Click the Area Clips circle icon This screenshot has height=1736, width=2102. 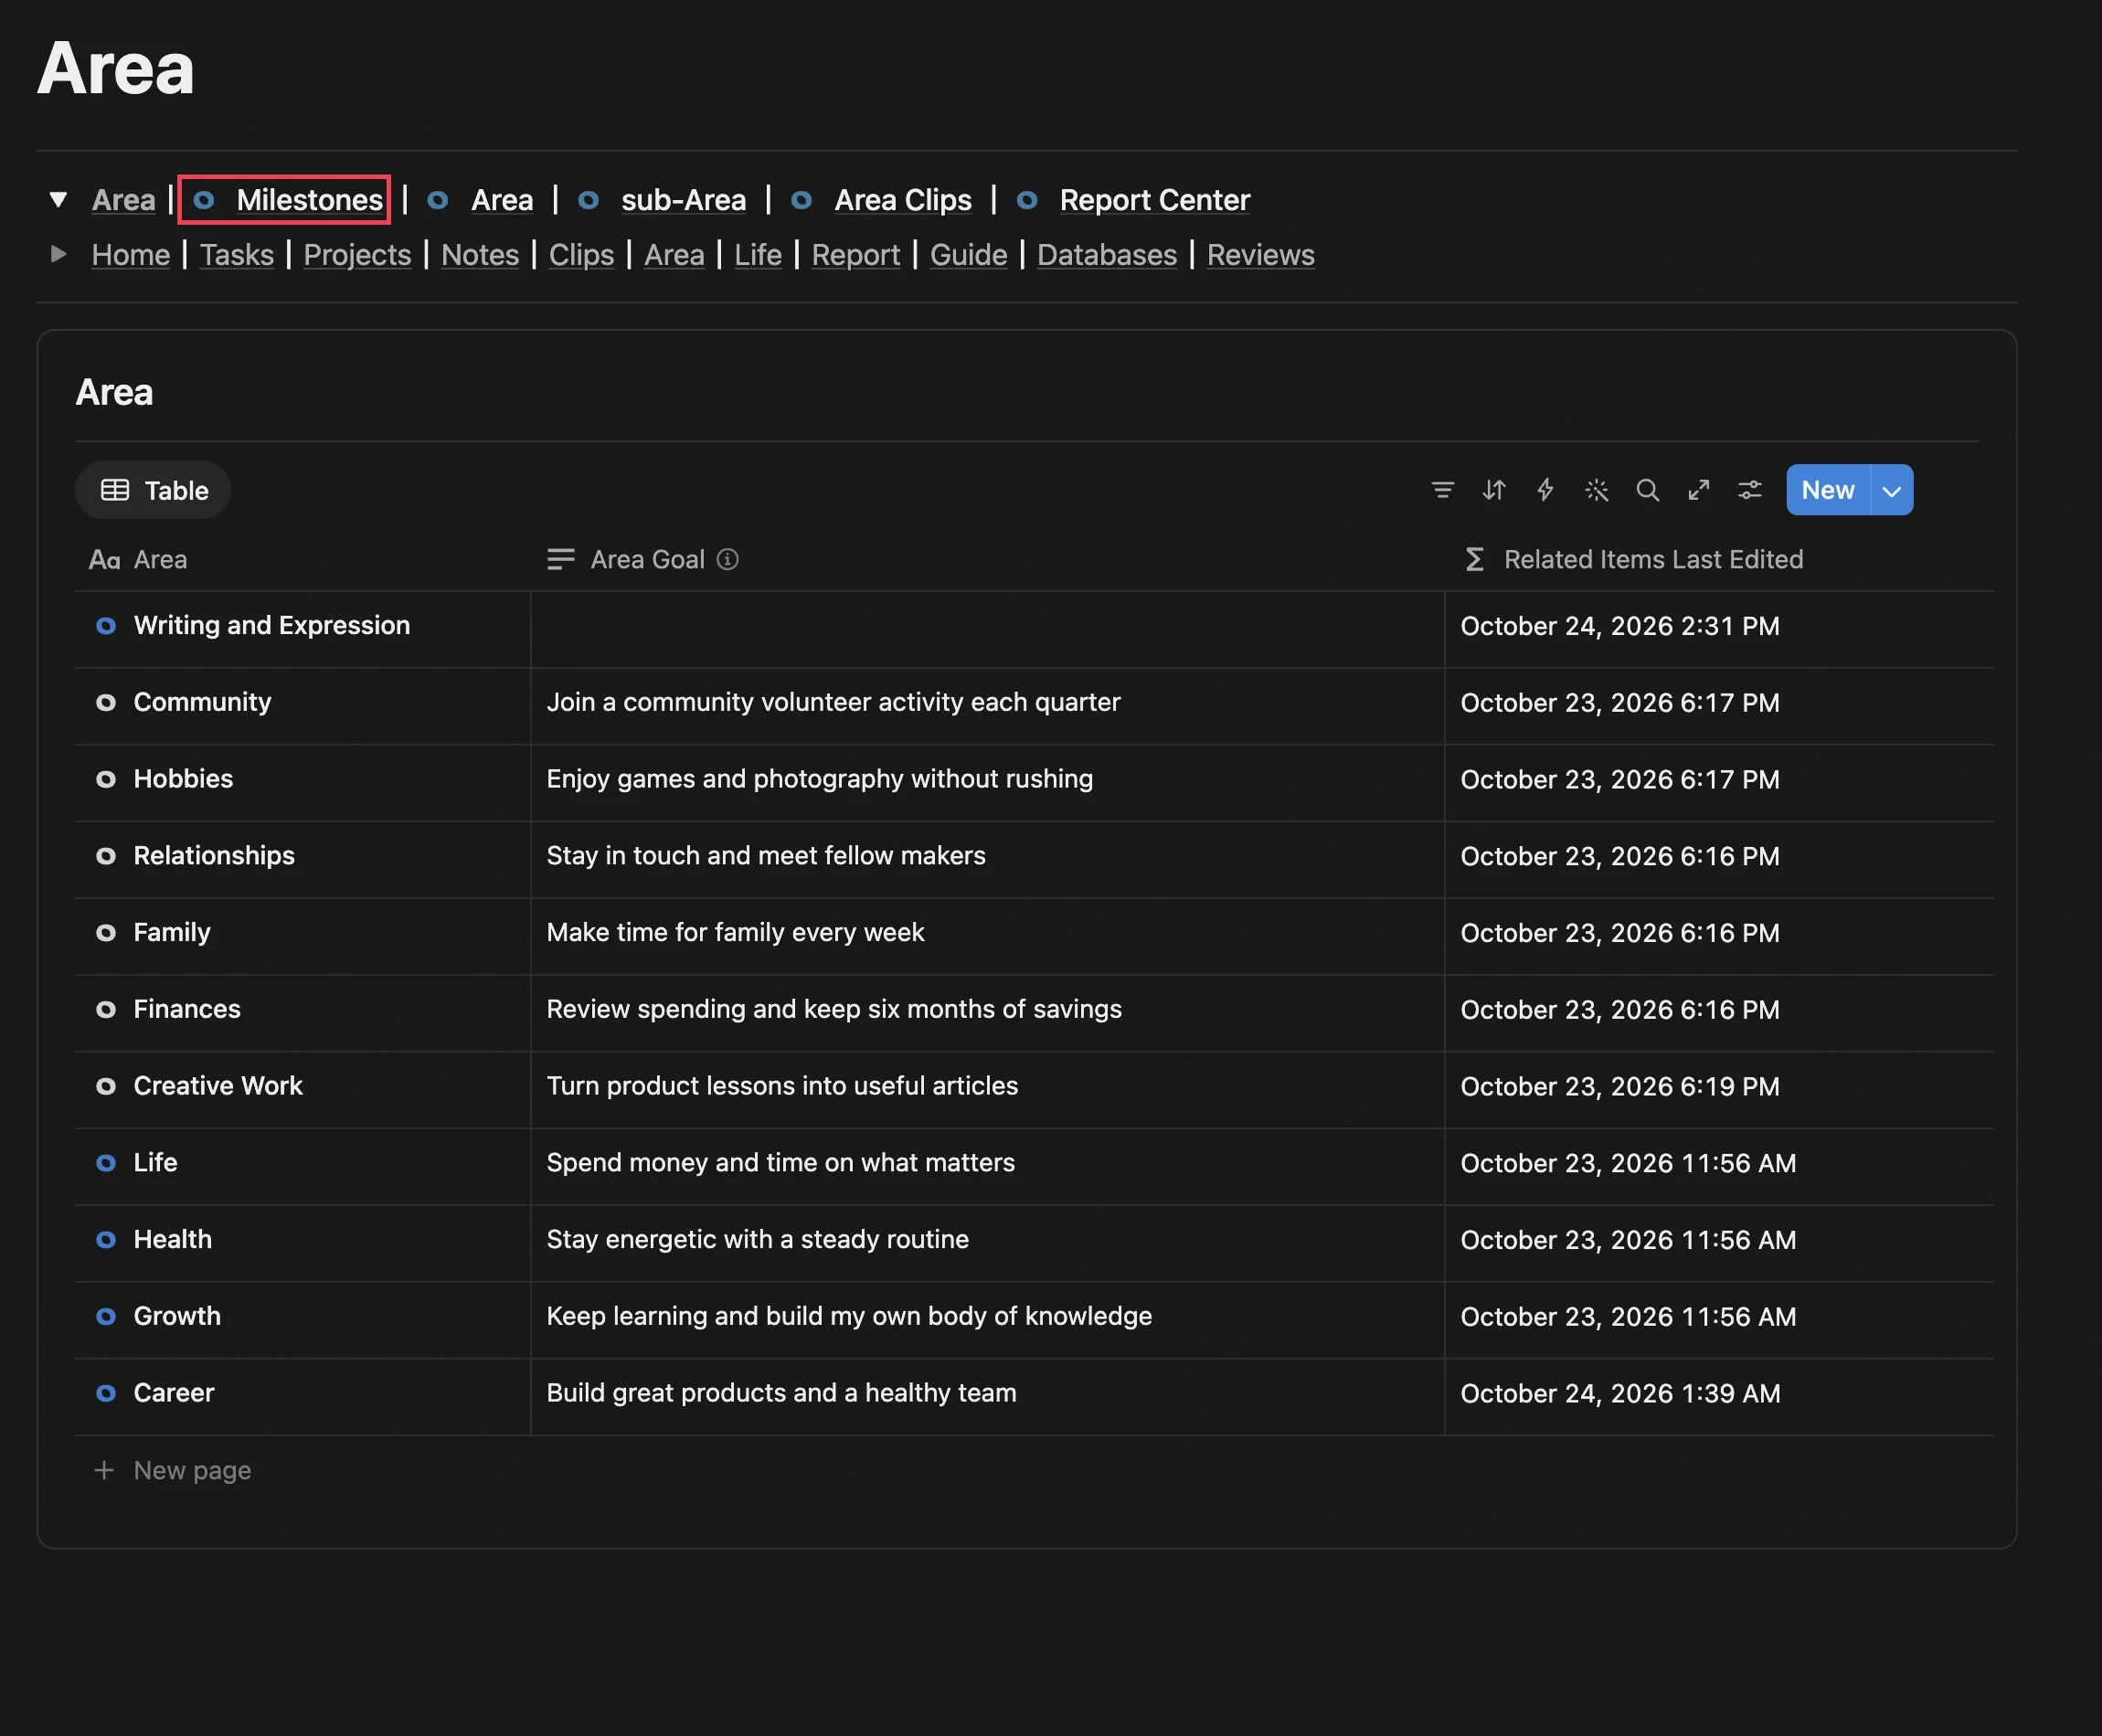(x=801, y=200)
